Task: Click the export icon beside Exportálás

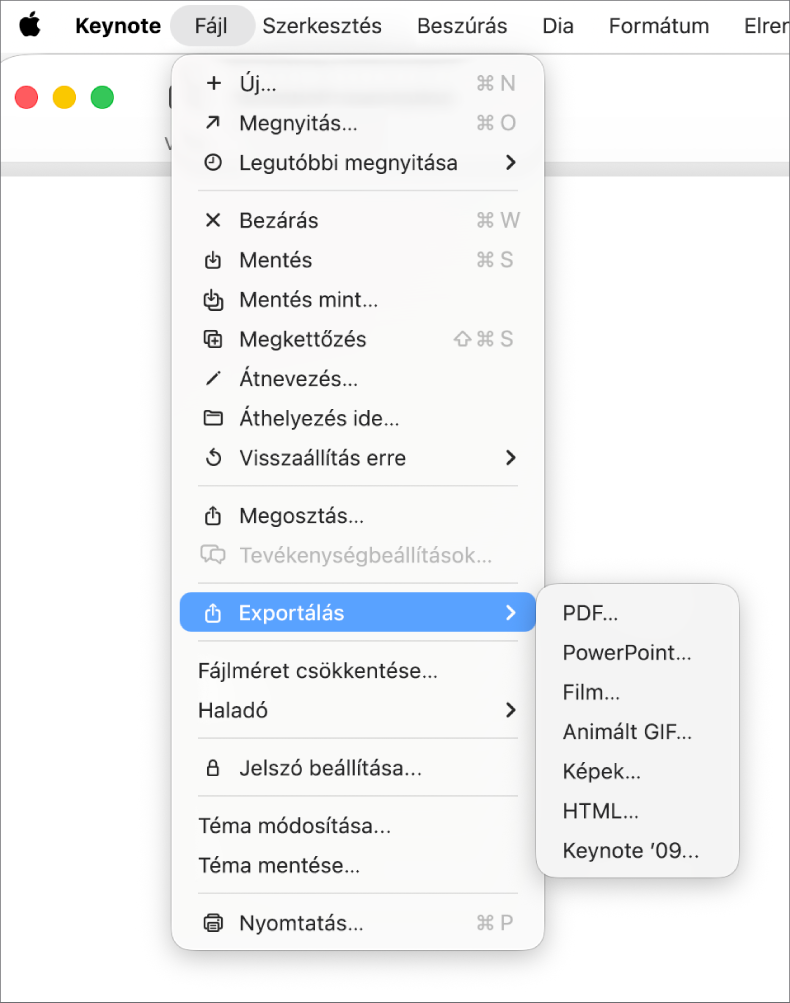Action: (x=213, y=613)
